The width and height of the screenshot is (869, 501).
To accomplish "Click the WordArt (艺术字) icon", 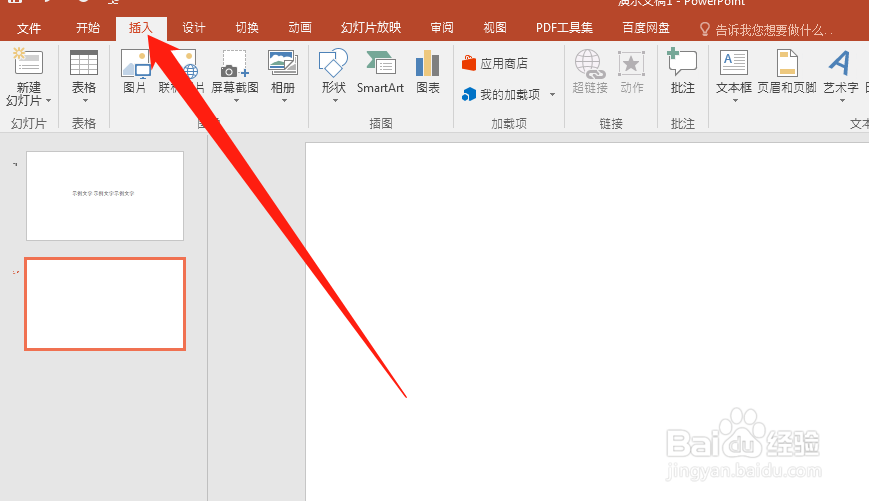I will point(840,63).
